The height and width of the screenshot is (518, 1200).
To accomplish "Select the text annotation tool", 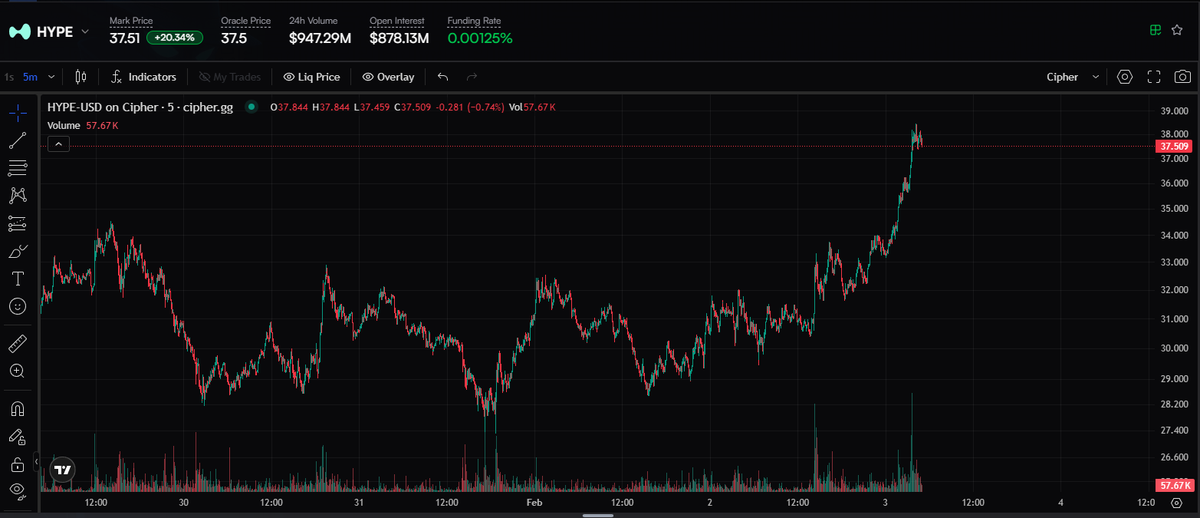I will (x=17, y=278).
